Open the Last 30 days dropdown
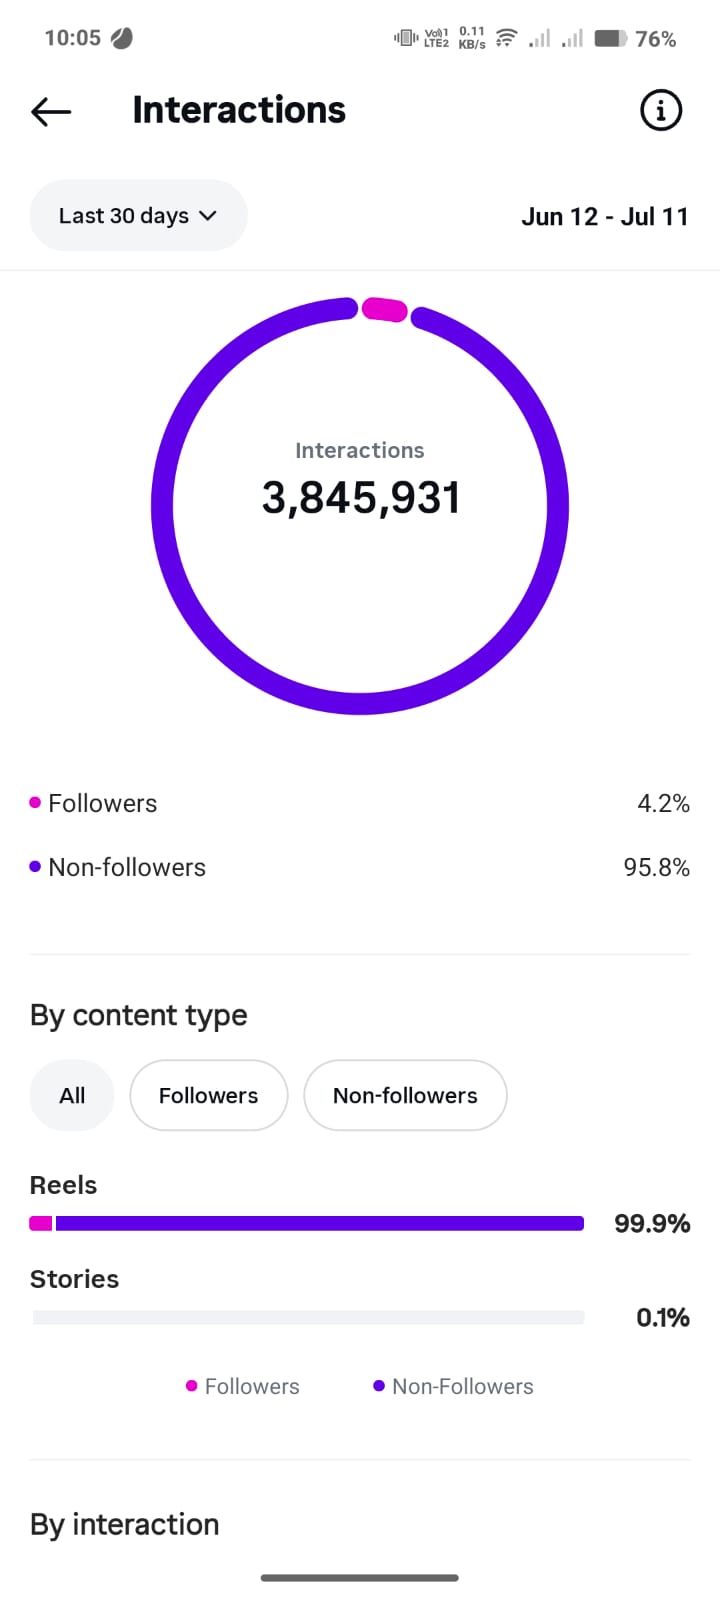Viewport: 720px width, 1600px height. click(138, 215)
